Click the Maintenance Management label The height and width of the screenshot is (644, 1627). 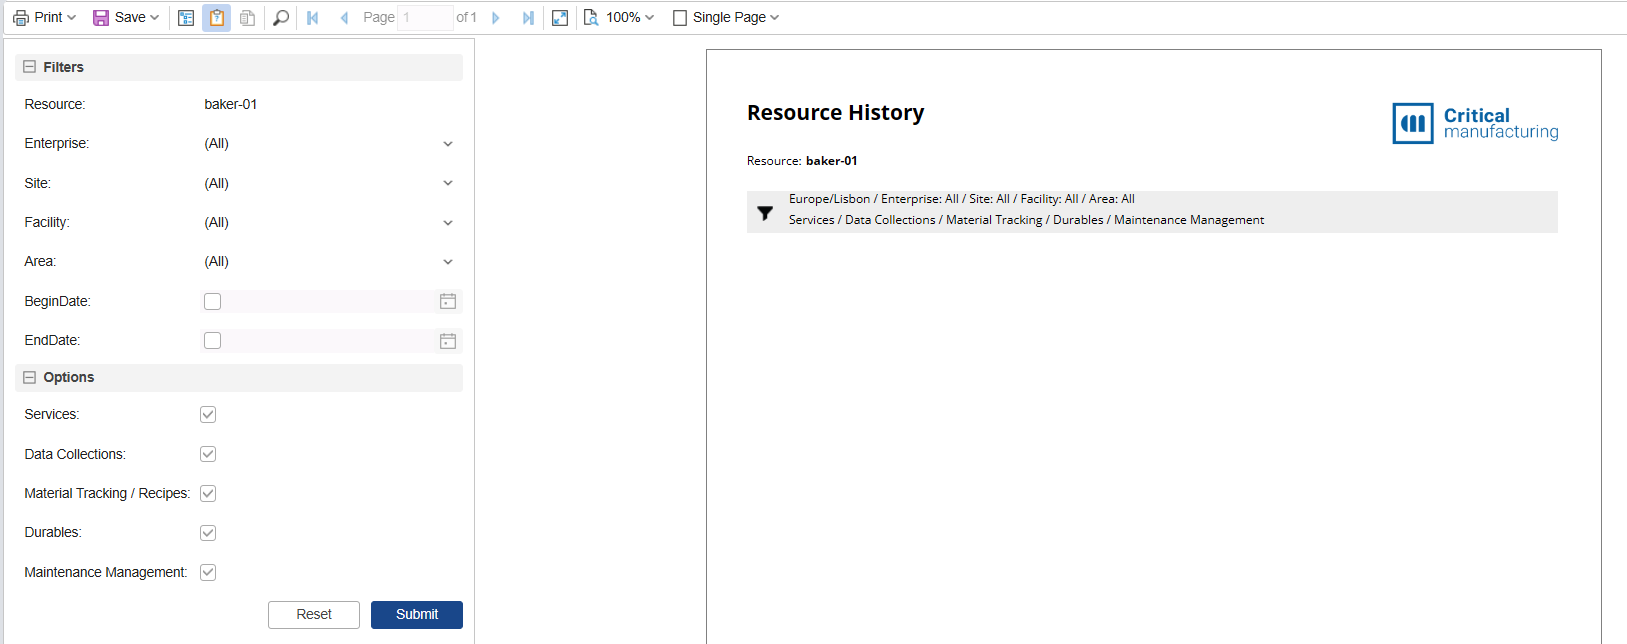(x=106, y=572)
